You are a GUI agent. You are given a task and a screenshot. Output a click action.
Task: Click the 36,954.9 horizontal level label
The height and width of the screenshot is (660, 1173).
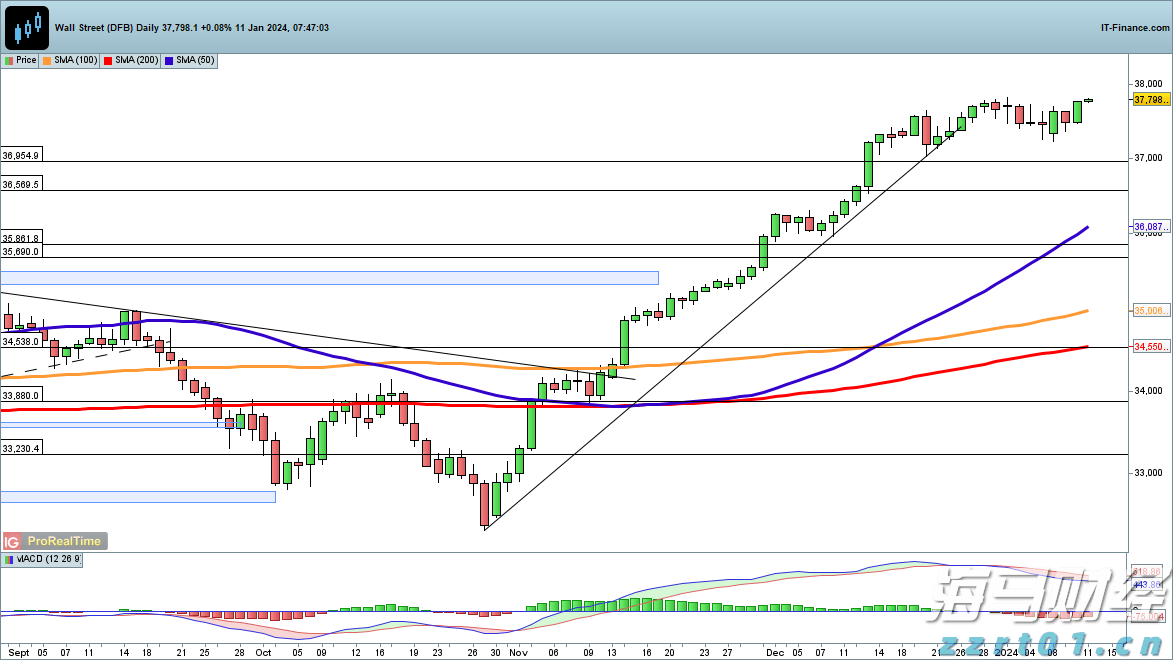(x=21, y=156)
